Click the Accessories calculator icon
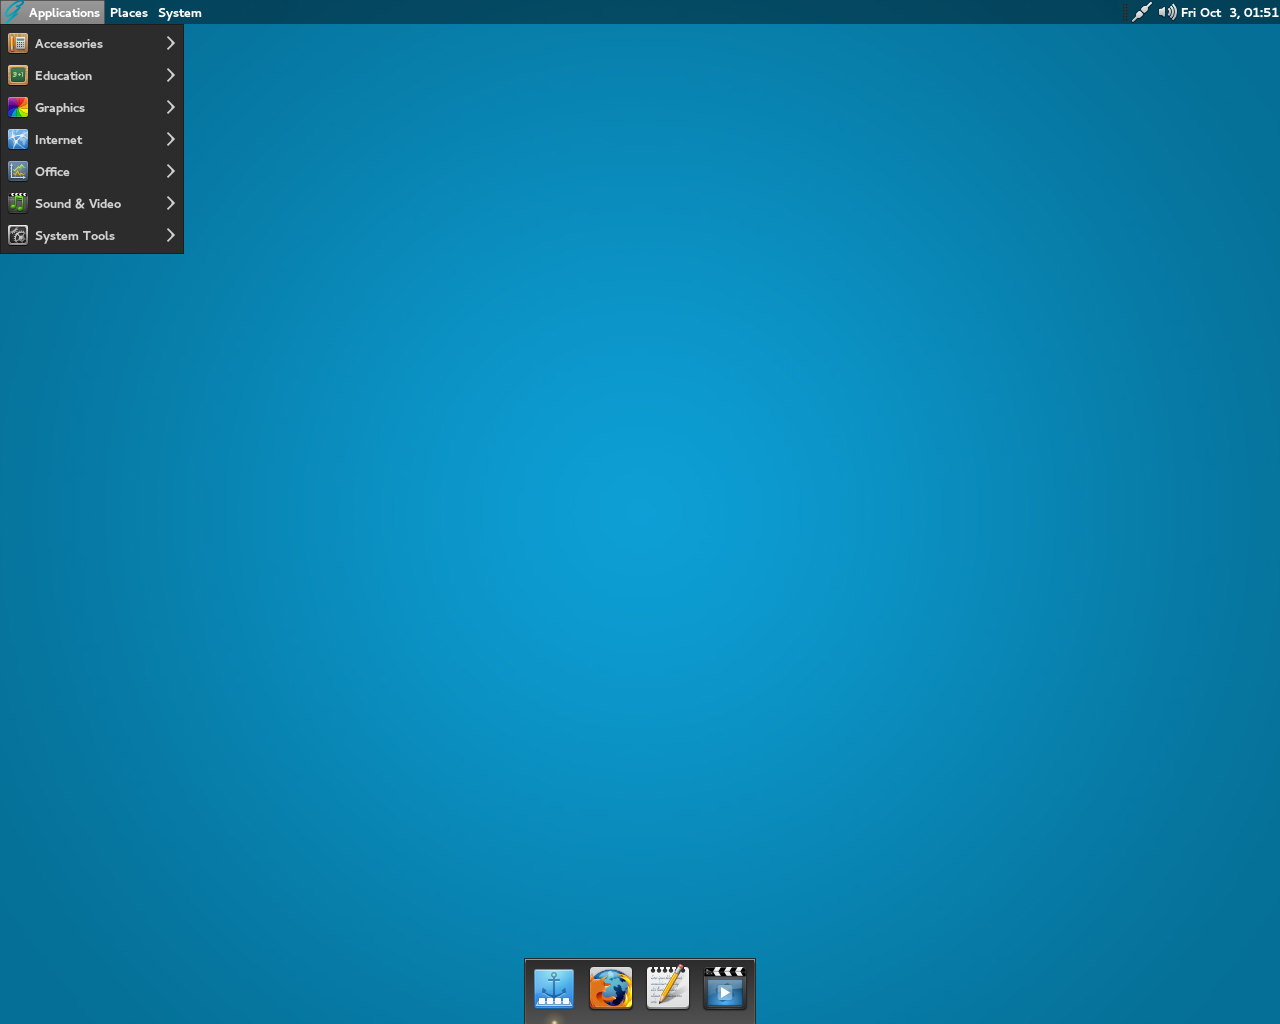 point(18,43)
